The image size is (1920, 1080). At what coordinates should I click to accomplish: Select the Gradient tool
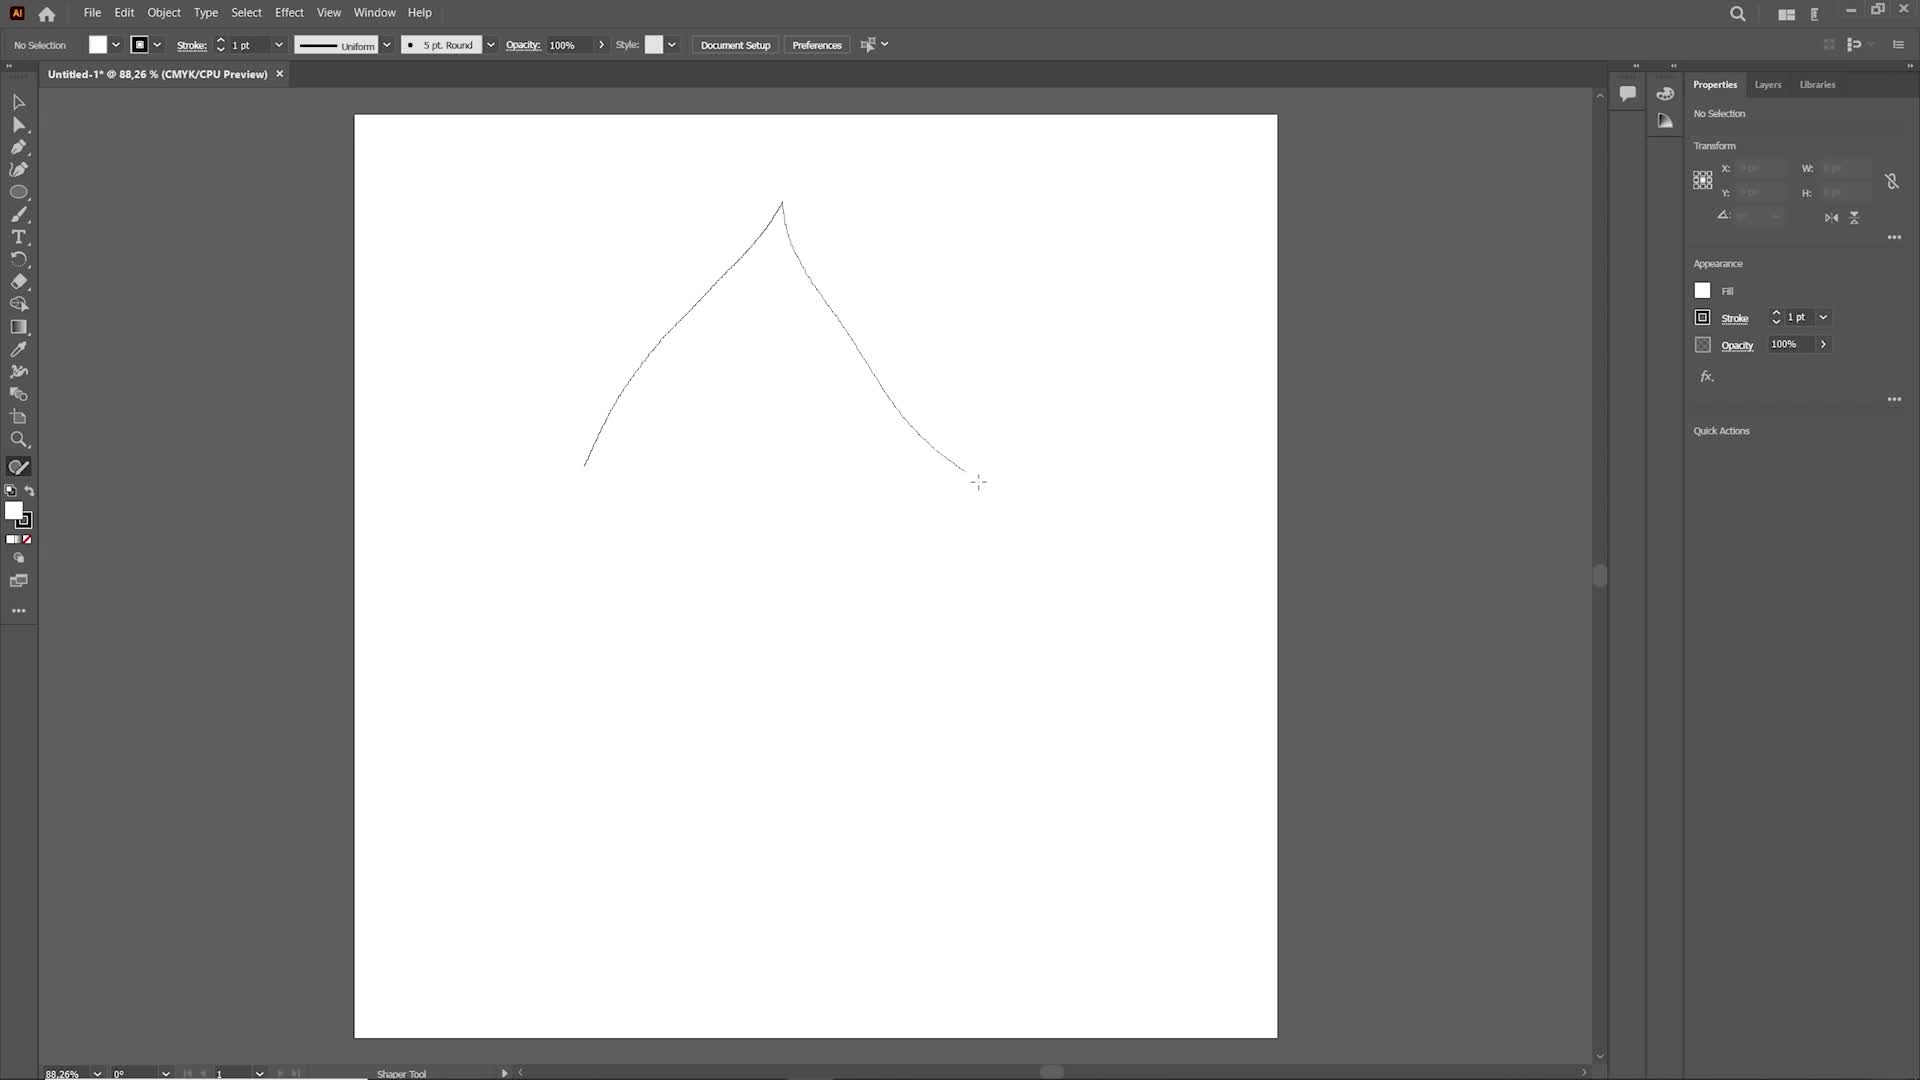tap(18, 327)
